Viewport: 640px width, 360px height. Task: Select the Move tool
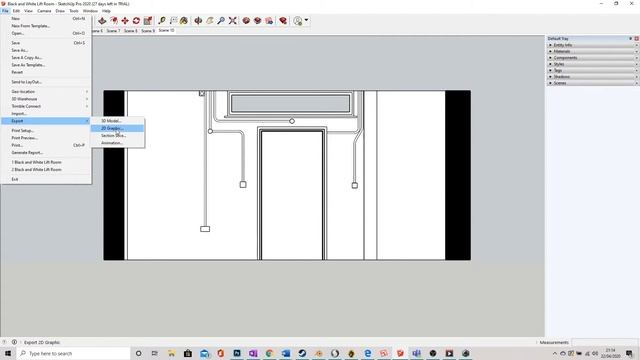coord(125,20)
